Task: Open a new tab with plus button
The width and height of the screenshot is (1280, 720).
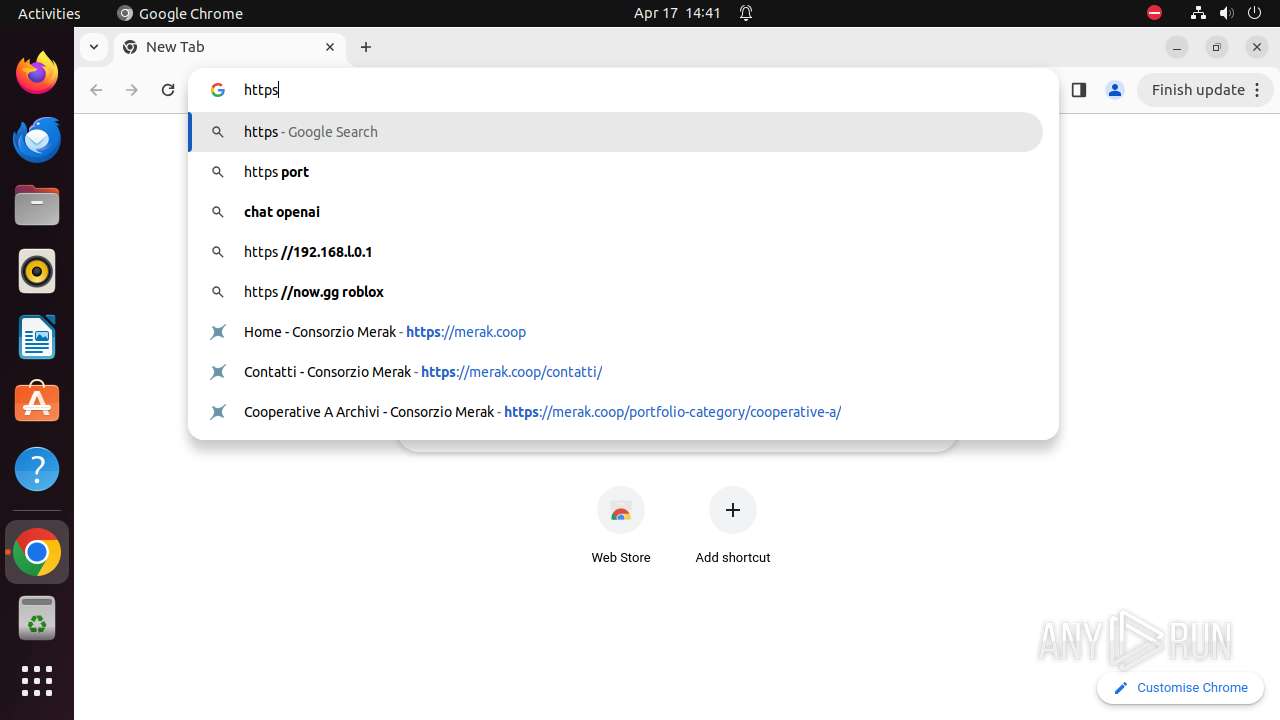Action: coord(366,47)
